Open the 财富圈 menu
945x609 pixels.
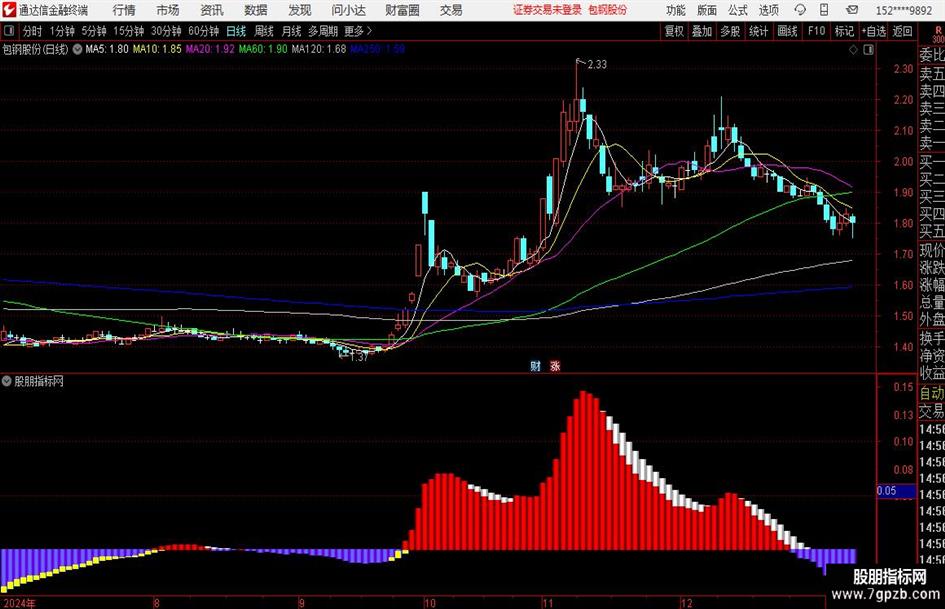click(x=403, y=10)
